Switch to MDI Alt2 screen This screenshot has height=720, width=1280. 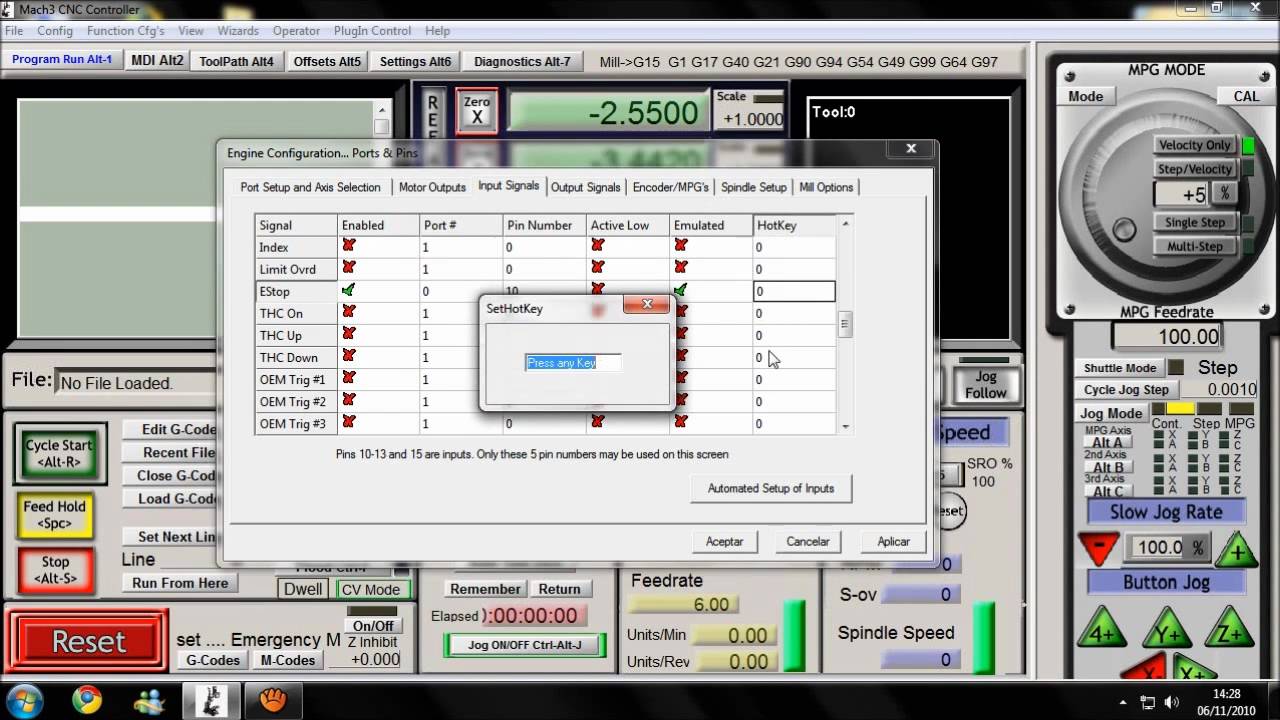coord(157,60)
